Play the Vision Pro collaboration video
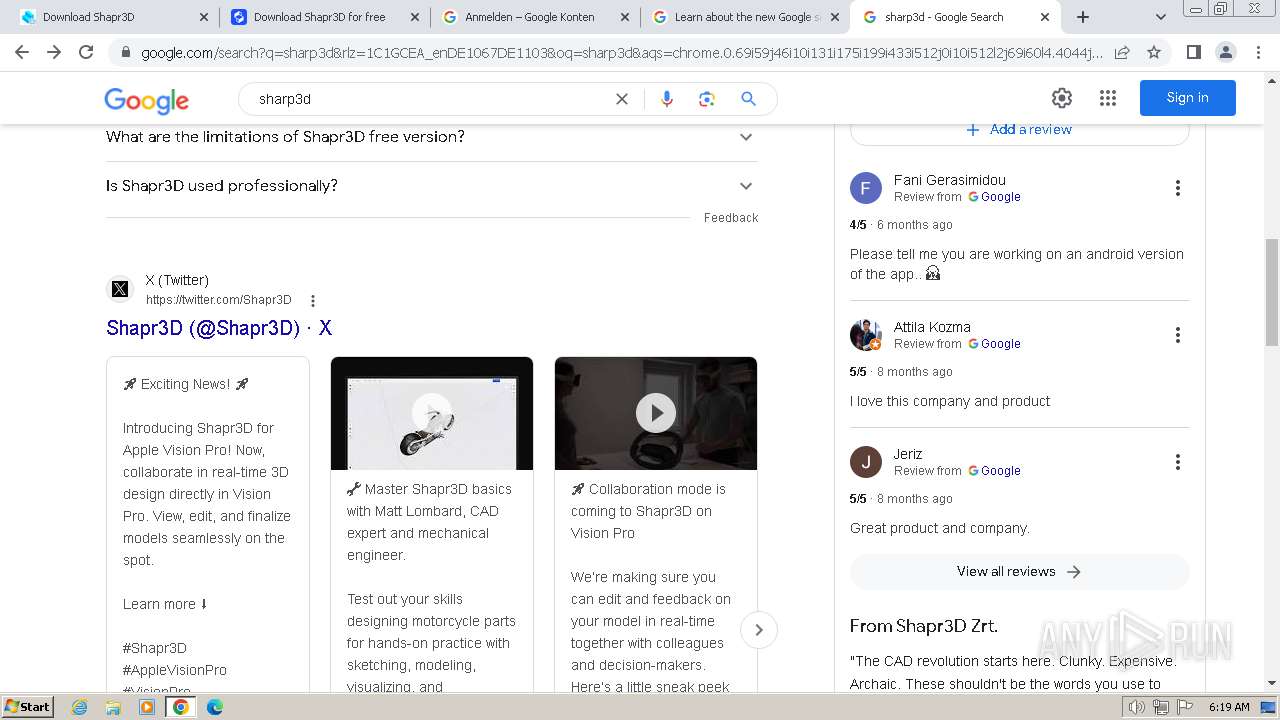This screenshot has height=720, width=1280. (x=656, y=413)
